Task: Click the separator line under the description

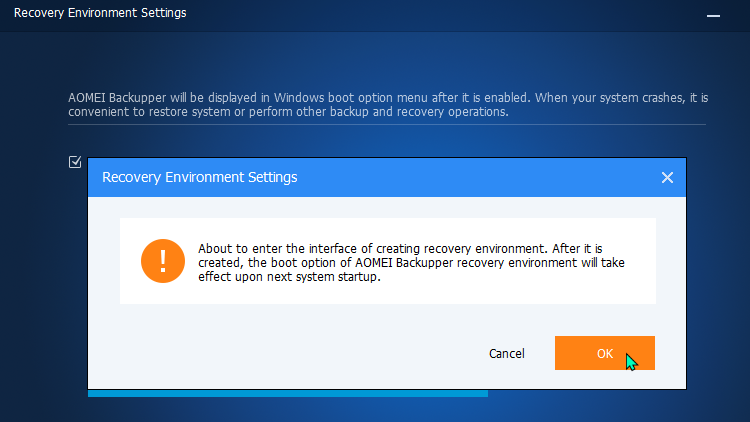Action: [x=387, y=124]
